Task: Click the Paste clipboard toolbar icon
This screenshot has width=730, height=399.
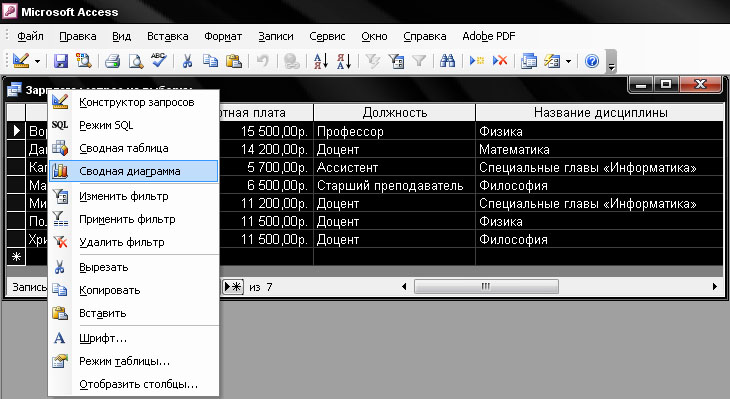Action: 234,61
